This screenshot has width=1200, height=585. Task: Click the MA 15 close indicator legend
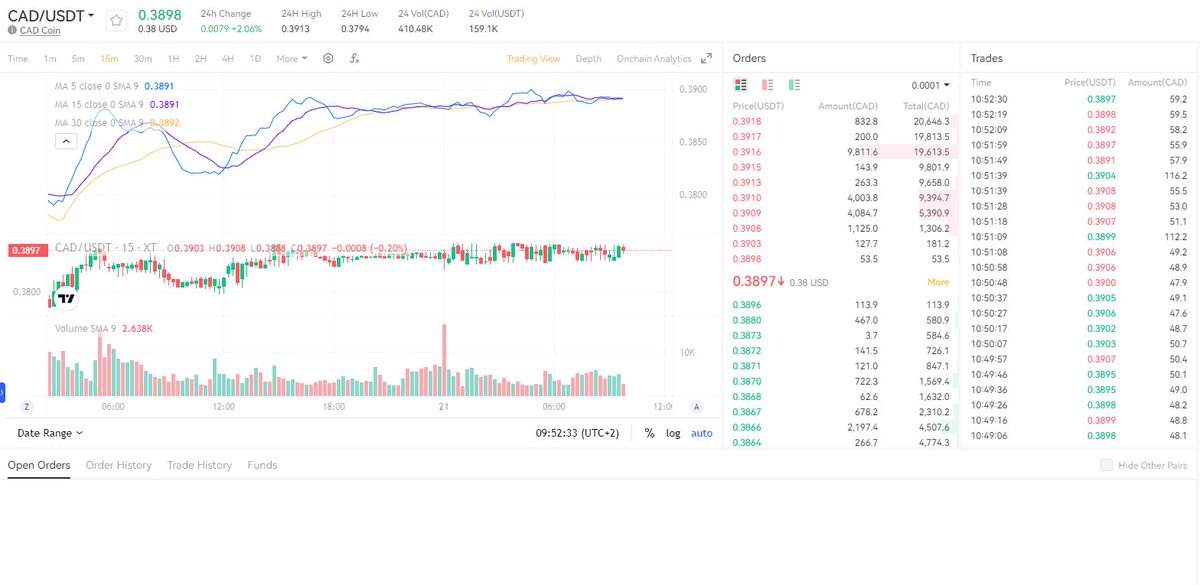(117, 104)
